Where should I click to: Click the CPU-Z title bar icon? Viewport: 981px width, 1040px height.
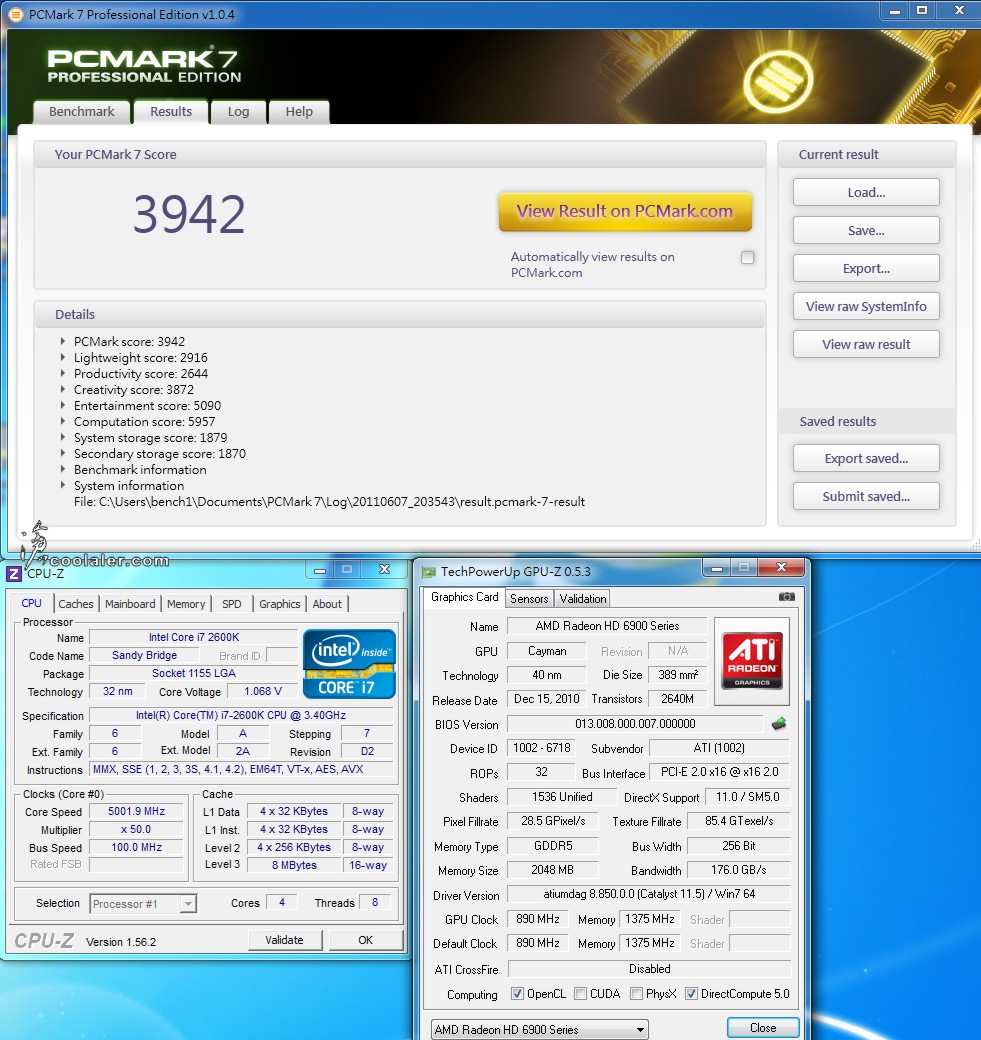pyautogui.click(x=14, y=574)
